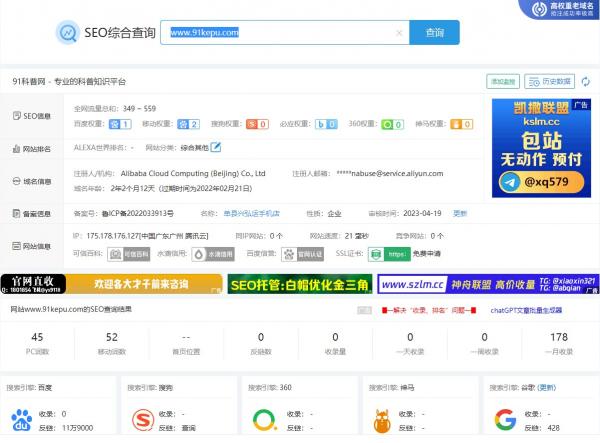Click Baidu 反链 value 11万9000

point(77,428)
